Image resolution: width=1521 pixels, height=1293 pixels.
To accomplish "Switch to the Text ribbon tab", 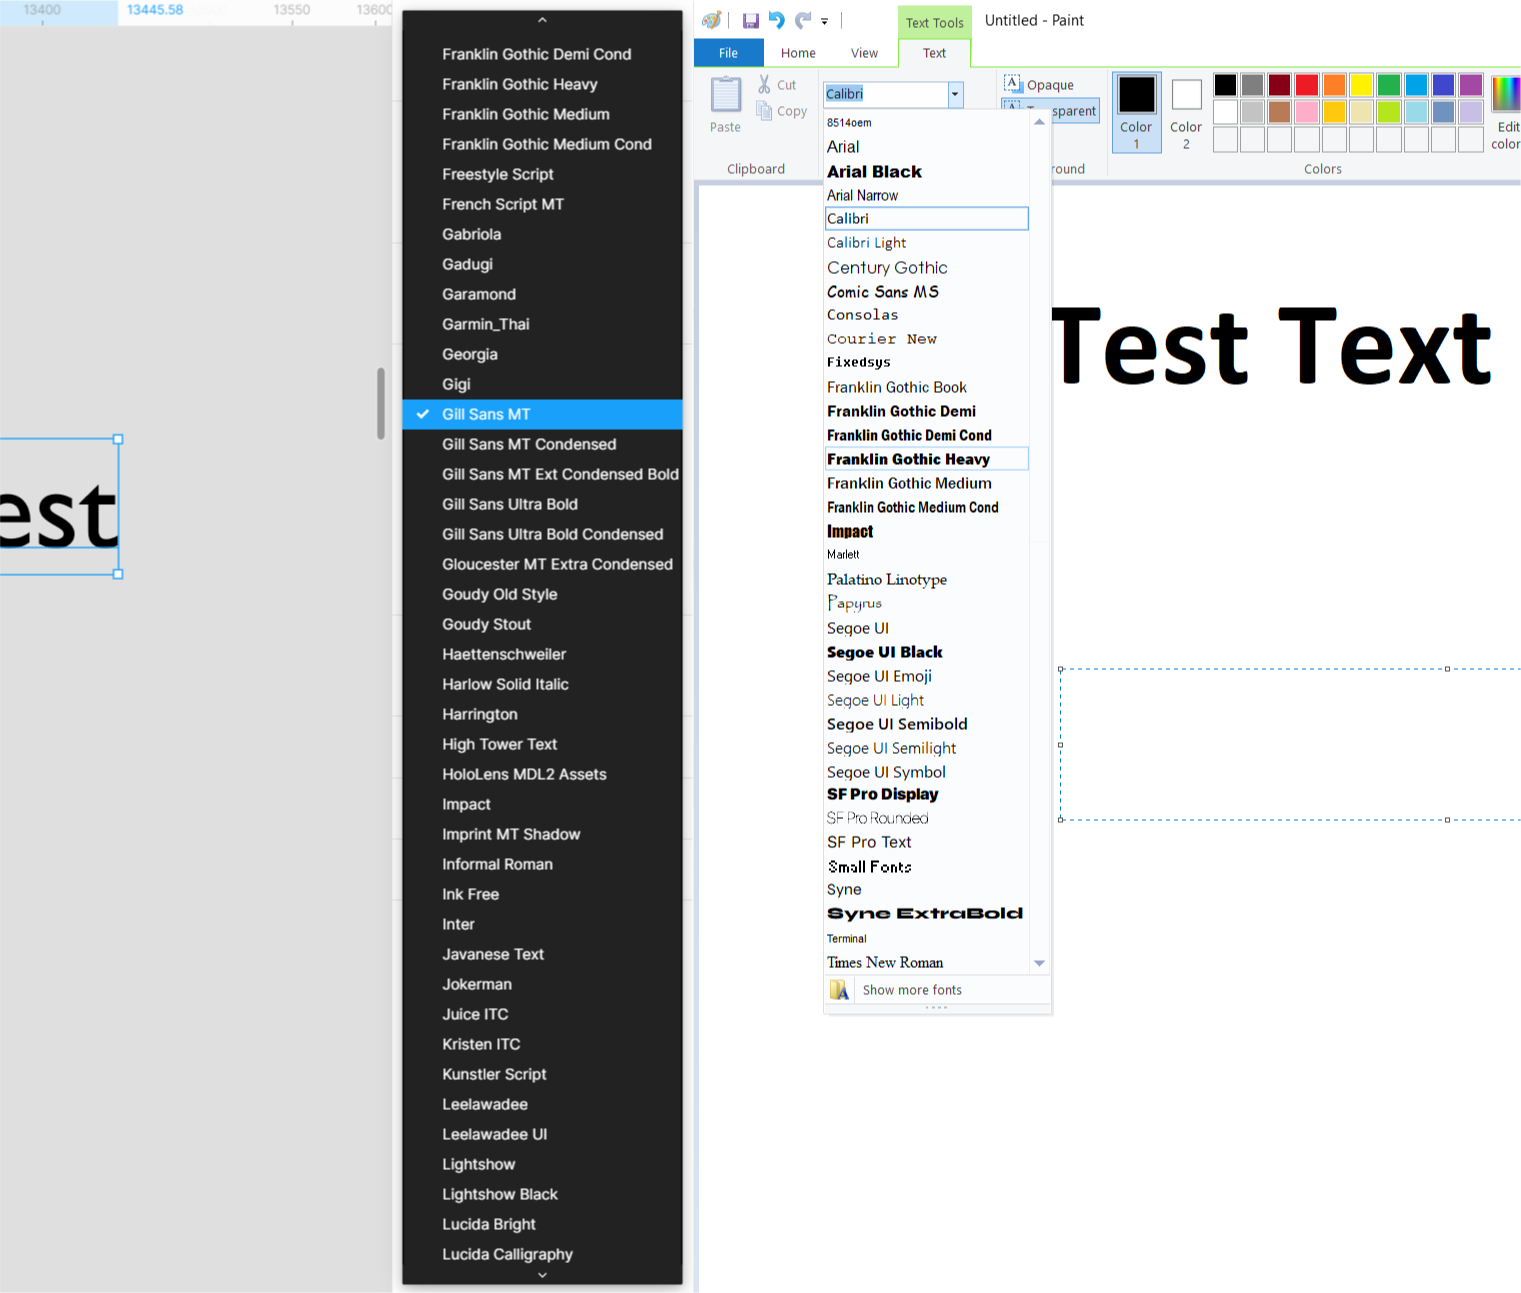I will coord(934,53).
